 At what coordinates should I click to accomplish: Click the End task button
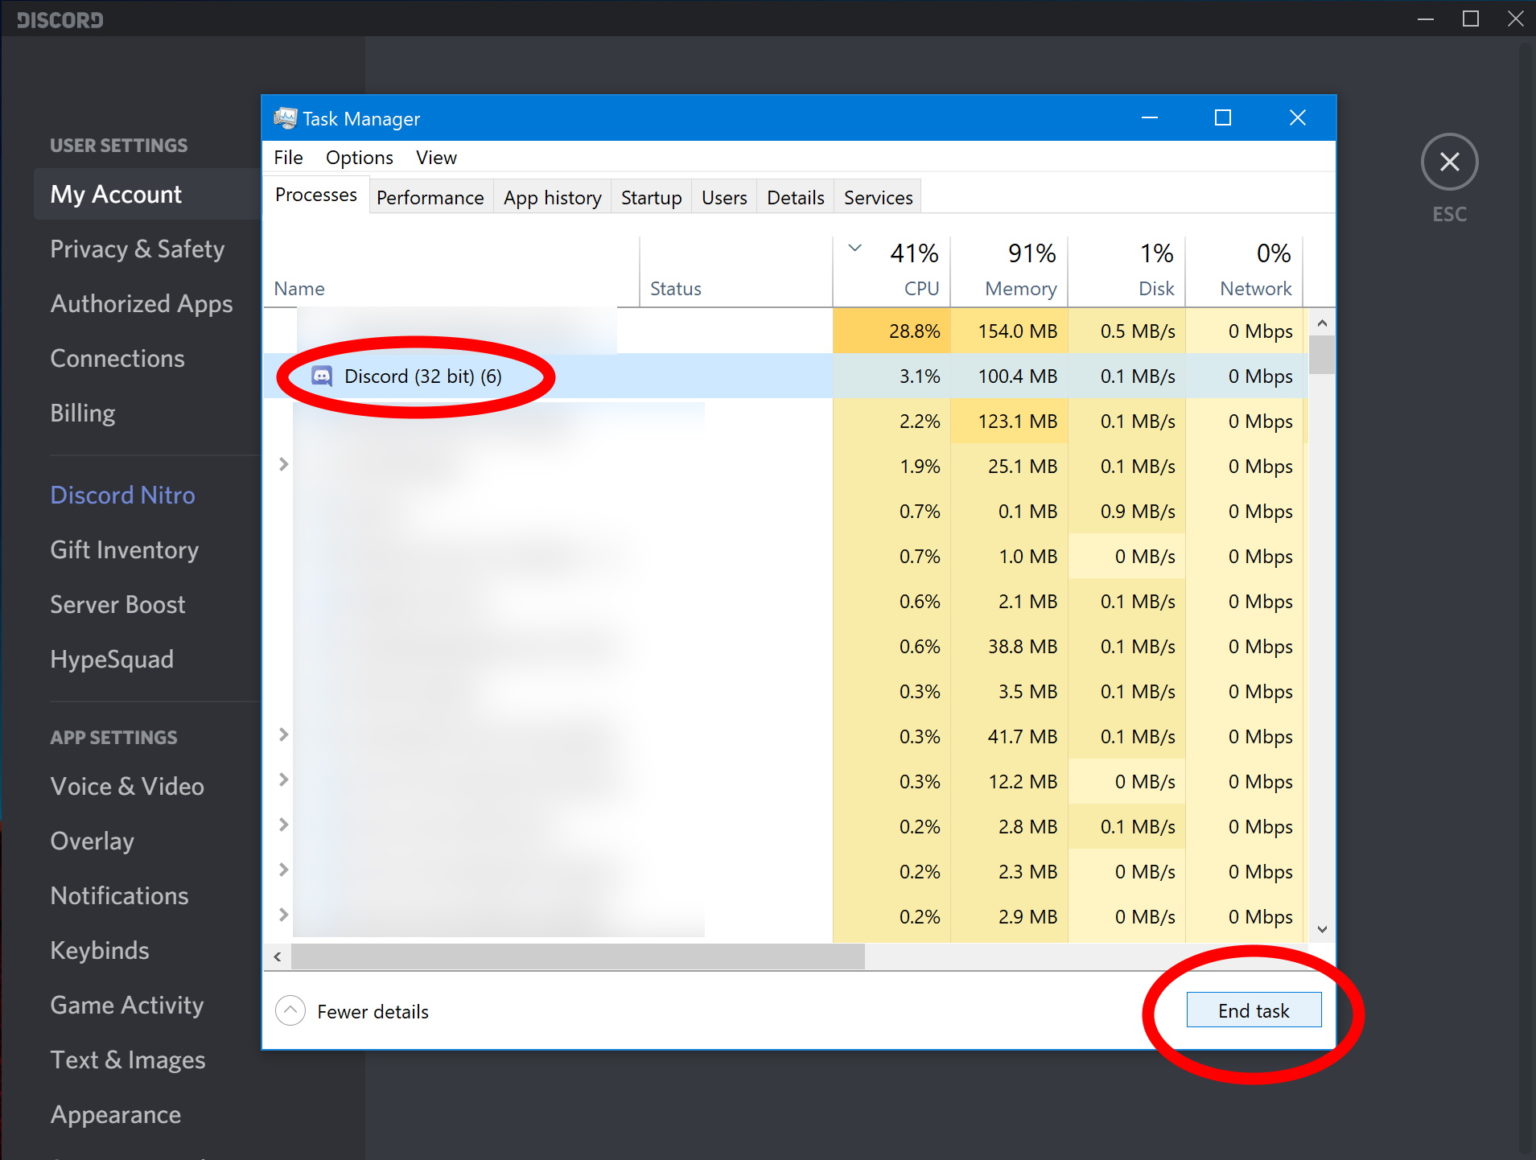[x=1253, y=1010]
